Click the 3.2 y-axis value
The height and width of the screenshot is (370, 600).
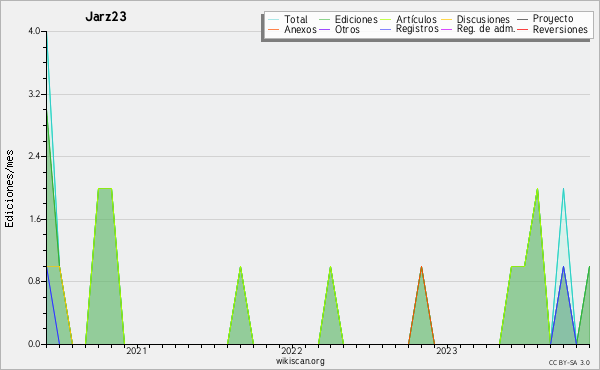point(34,94)
